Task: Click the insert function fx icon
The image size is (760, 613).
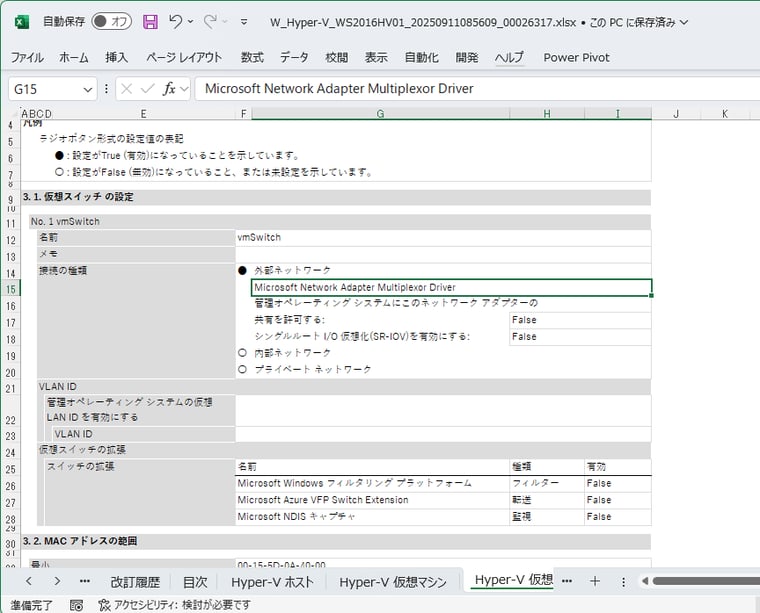Action: [x=170, y=88]
